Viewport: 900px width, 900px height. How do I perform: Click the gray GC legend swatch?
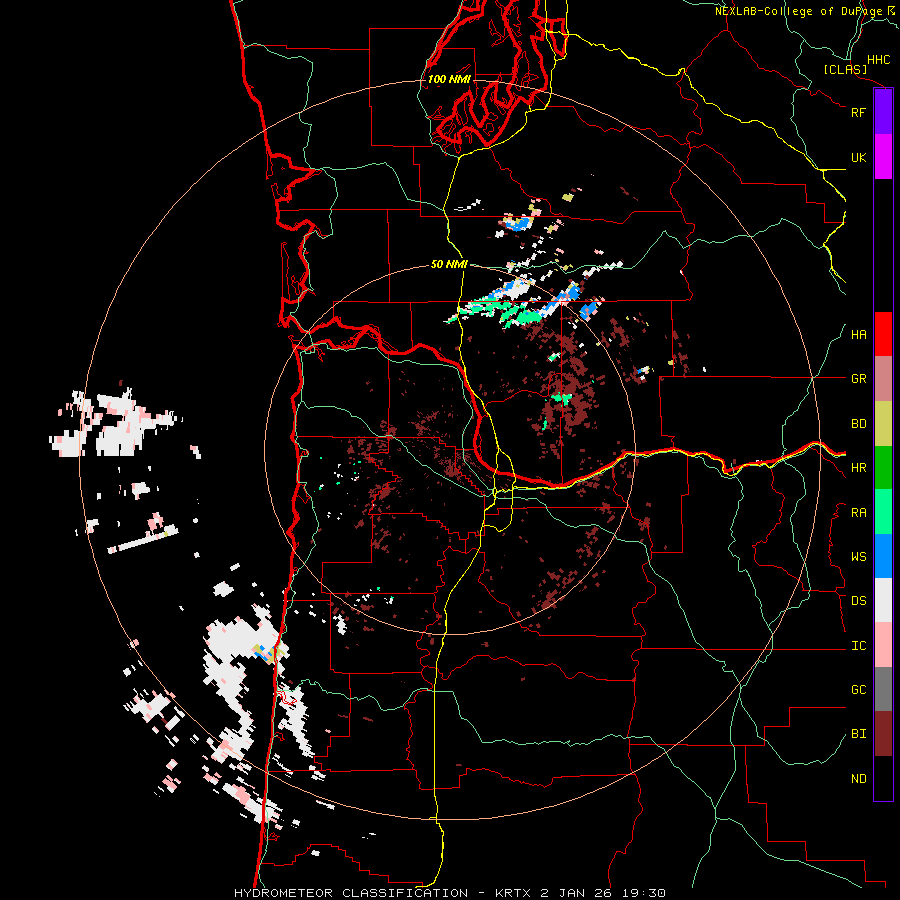pyautogui.click(x=883, y=689)
